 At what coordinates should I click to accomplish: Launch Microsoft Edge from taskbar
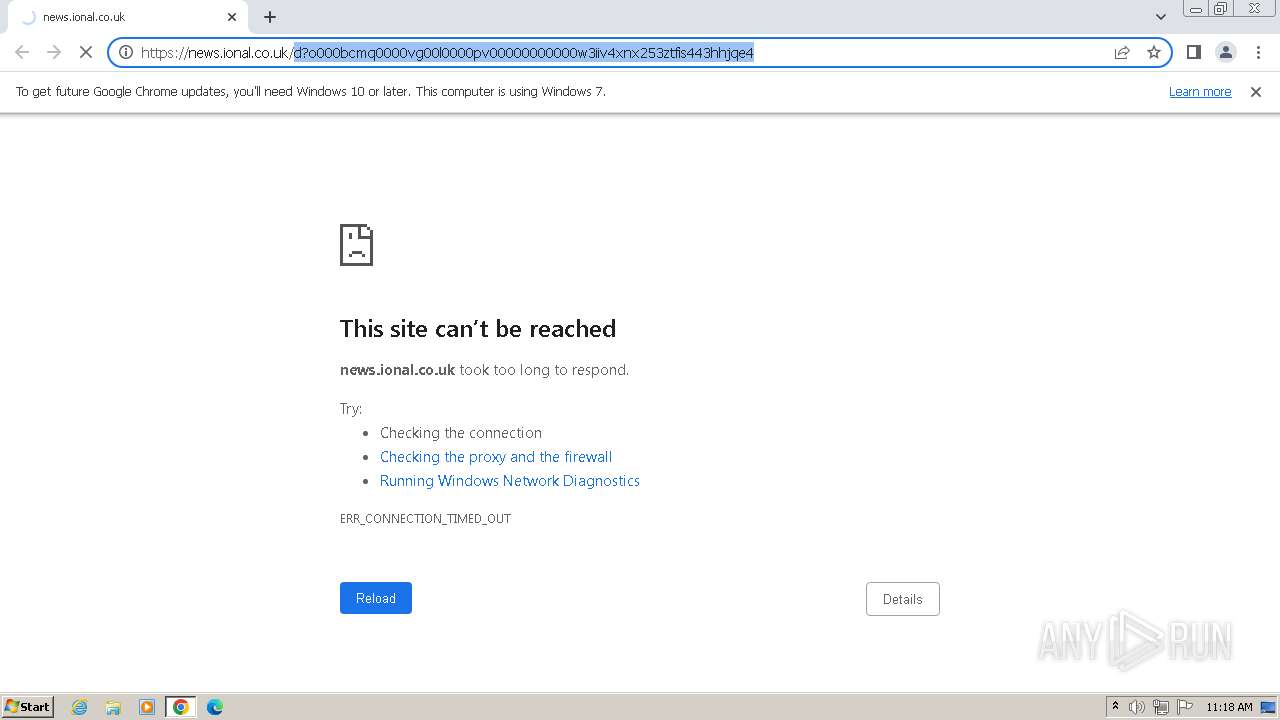(x=215, y=707)
